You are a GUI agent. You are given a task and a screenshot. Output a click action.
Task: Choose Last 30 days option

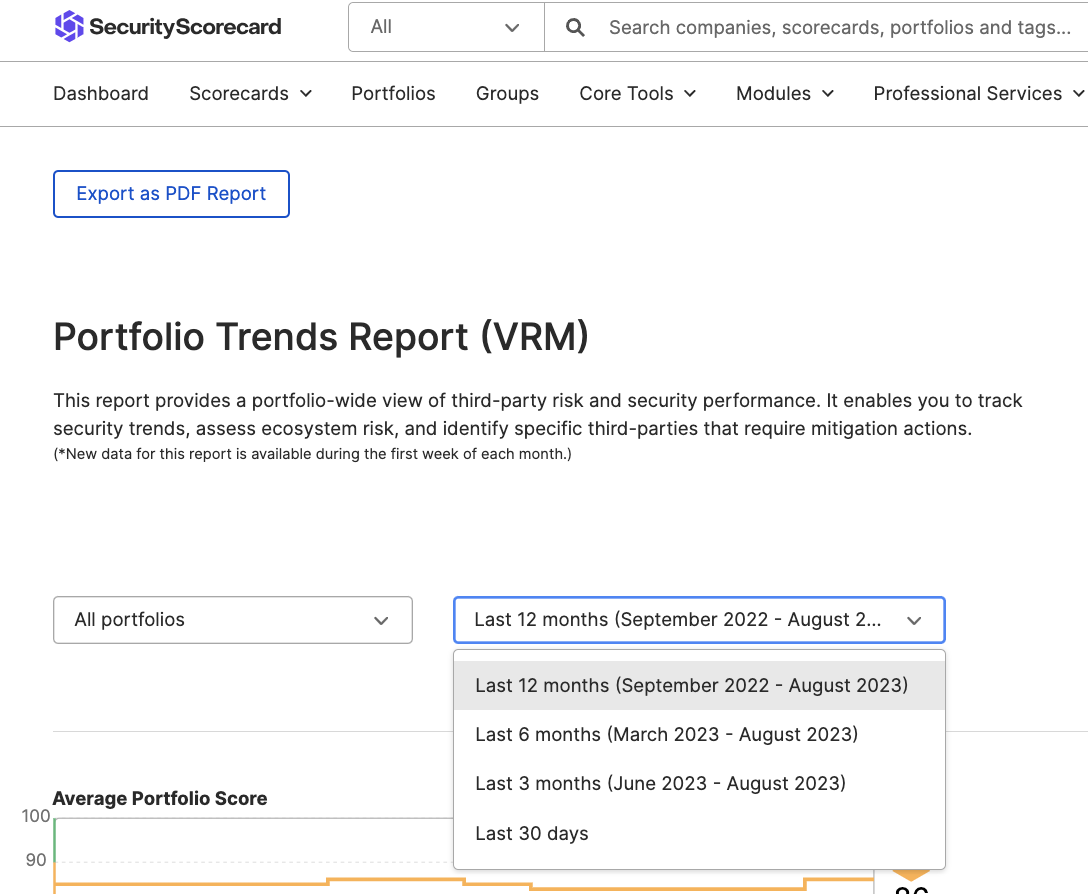pos(699,833)
